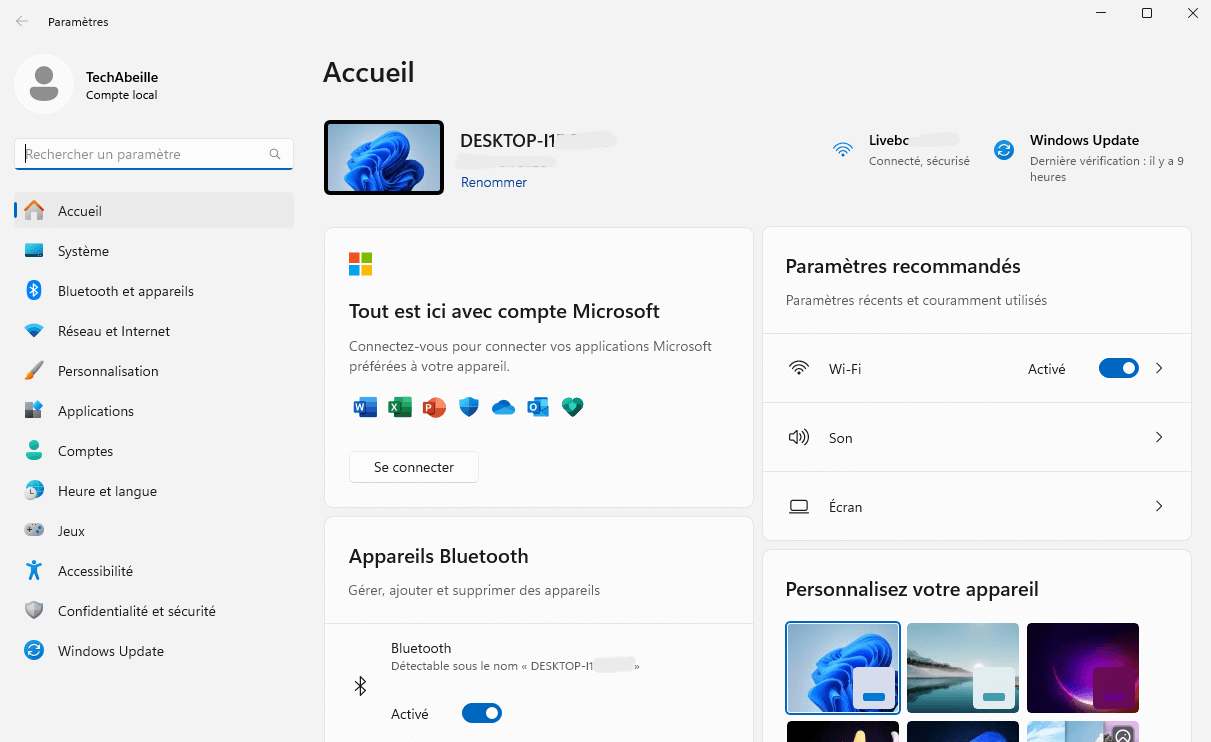Image resolution: width=1211 pixels, height=742 pixels.
Task: Click the Renommer link
Action: (x=493, y=182)
